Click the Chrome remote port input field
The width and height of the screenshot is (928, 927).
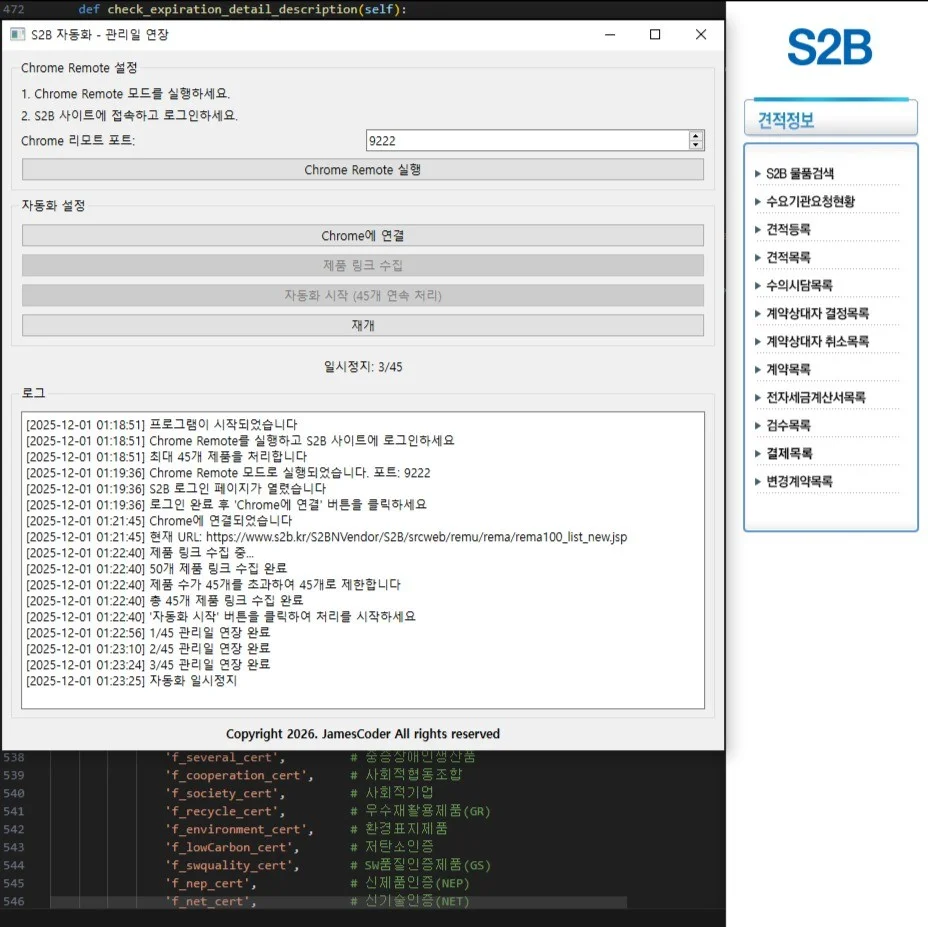[527, 141]
